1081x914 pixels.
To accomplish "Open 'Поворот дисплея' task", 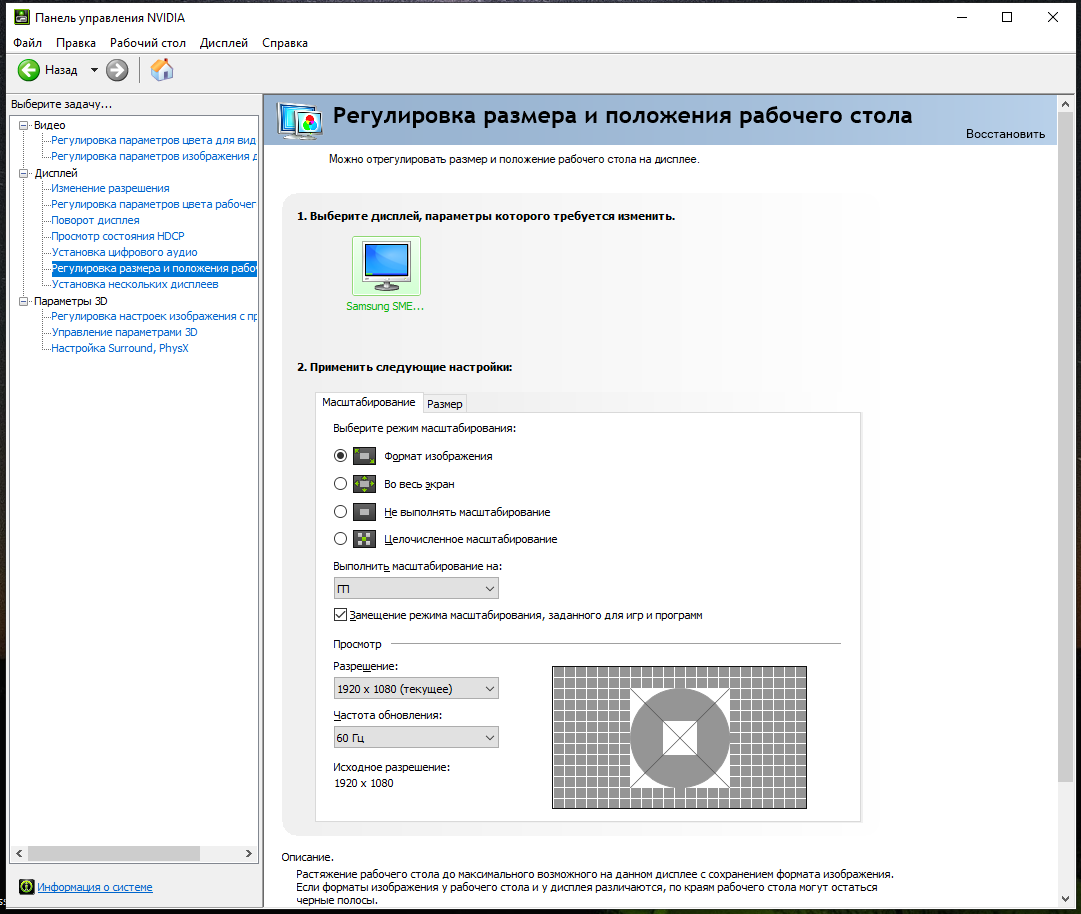I will tap(95, 220).
